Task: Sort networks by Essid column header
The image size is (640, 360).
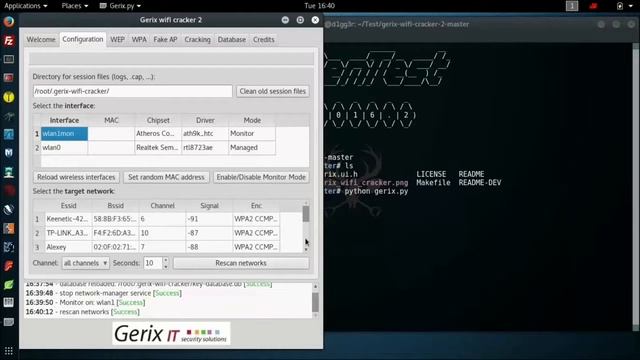Action: pos(69,206)
